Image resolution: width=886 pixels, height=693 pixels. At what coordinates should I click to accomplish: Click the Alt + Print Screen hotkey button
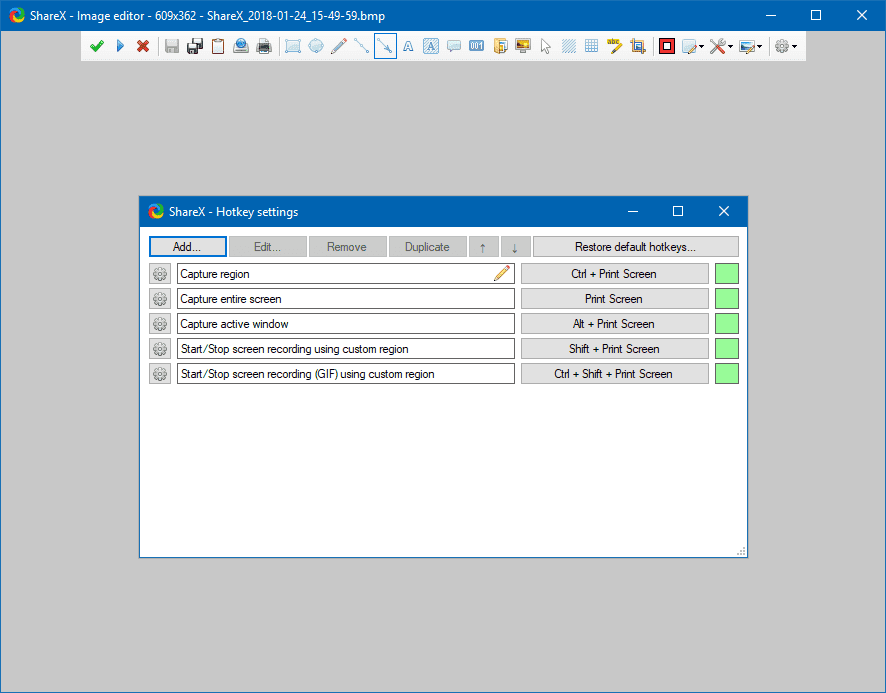pos(614,323)
